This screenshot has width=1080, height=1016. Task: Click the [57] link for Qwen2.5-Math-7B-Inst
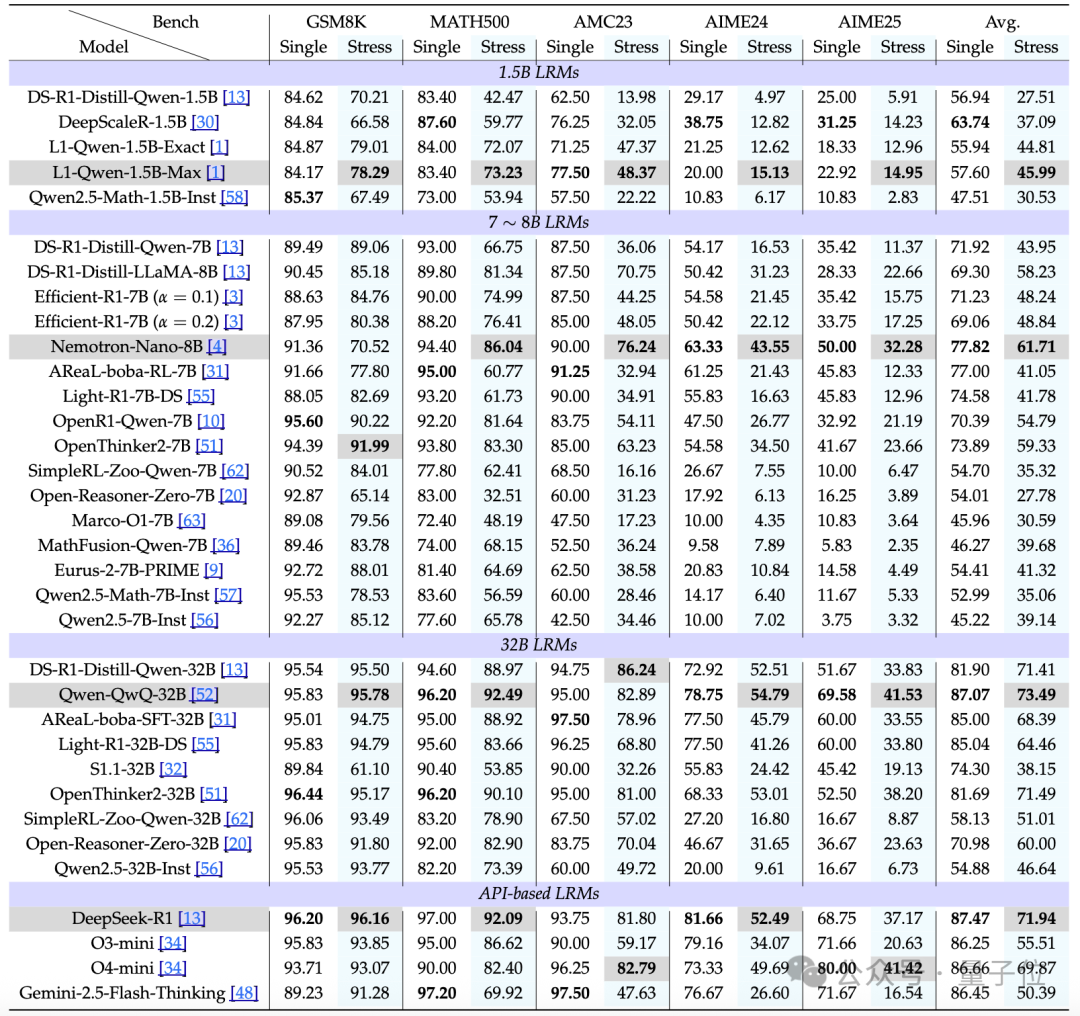[x=228, y=595]
